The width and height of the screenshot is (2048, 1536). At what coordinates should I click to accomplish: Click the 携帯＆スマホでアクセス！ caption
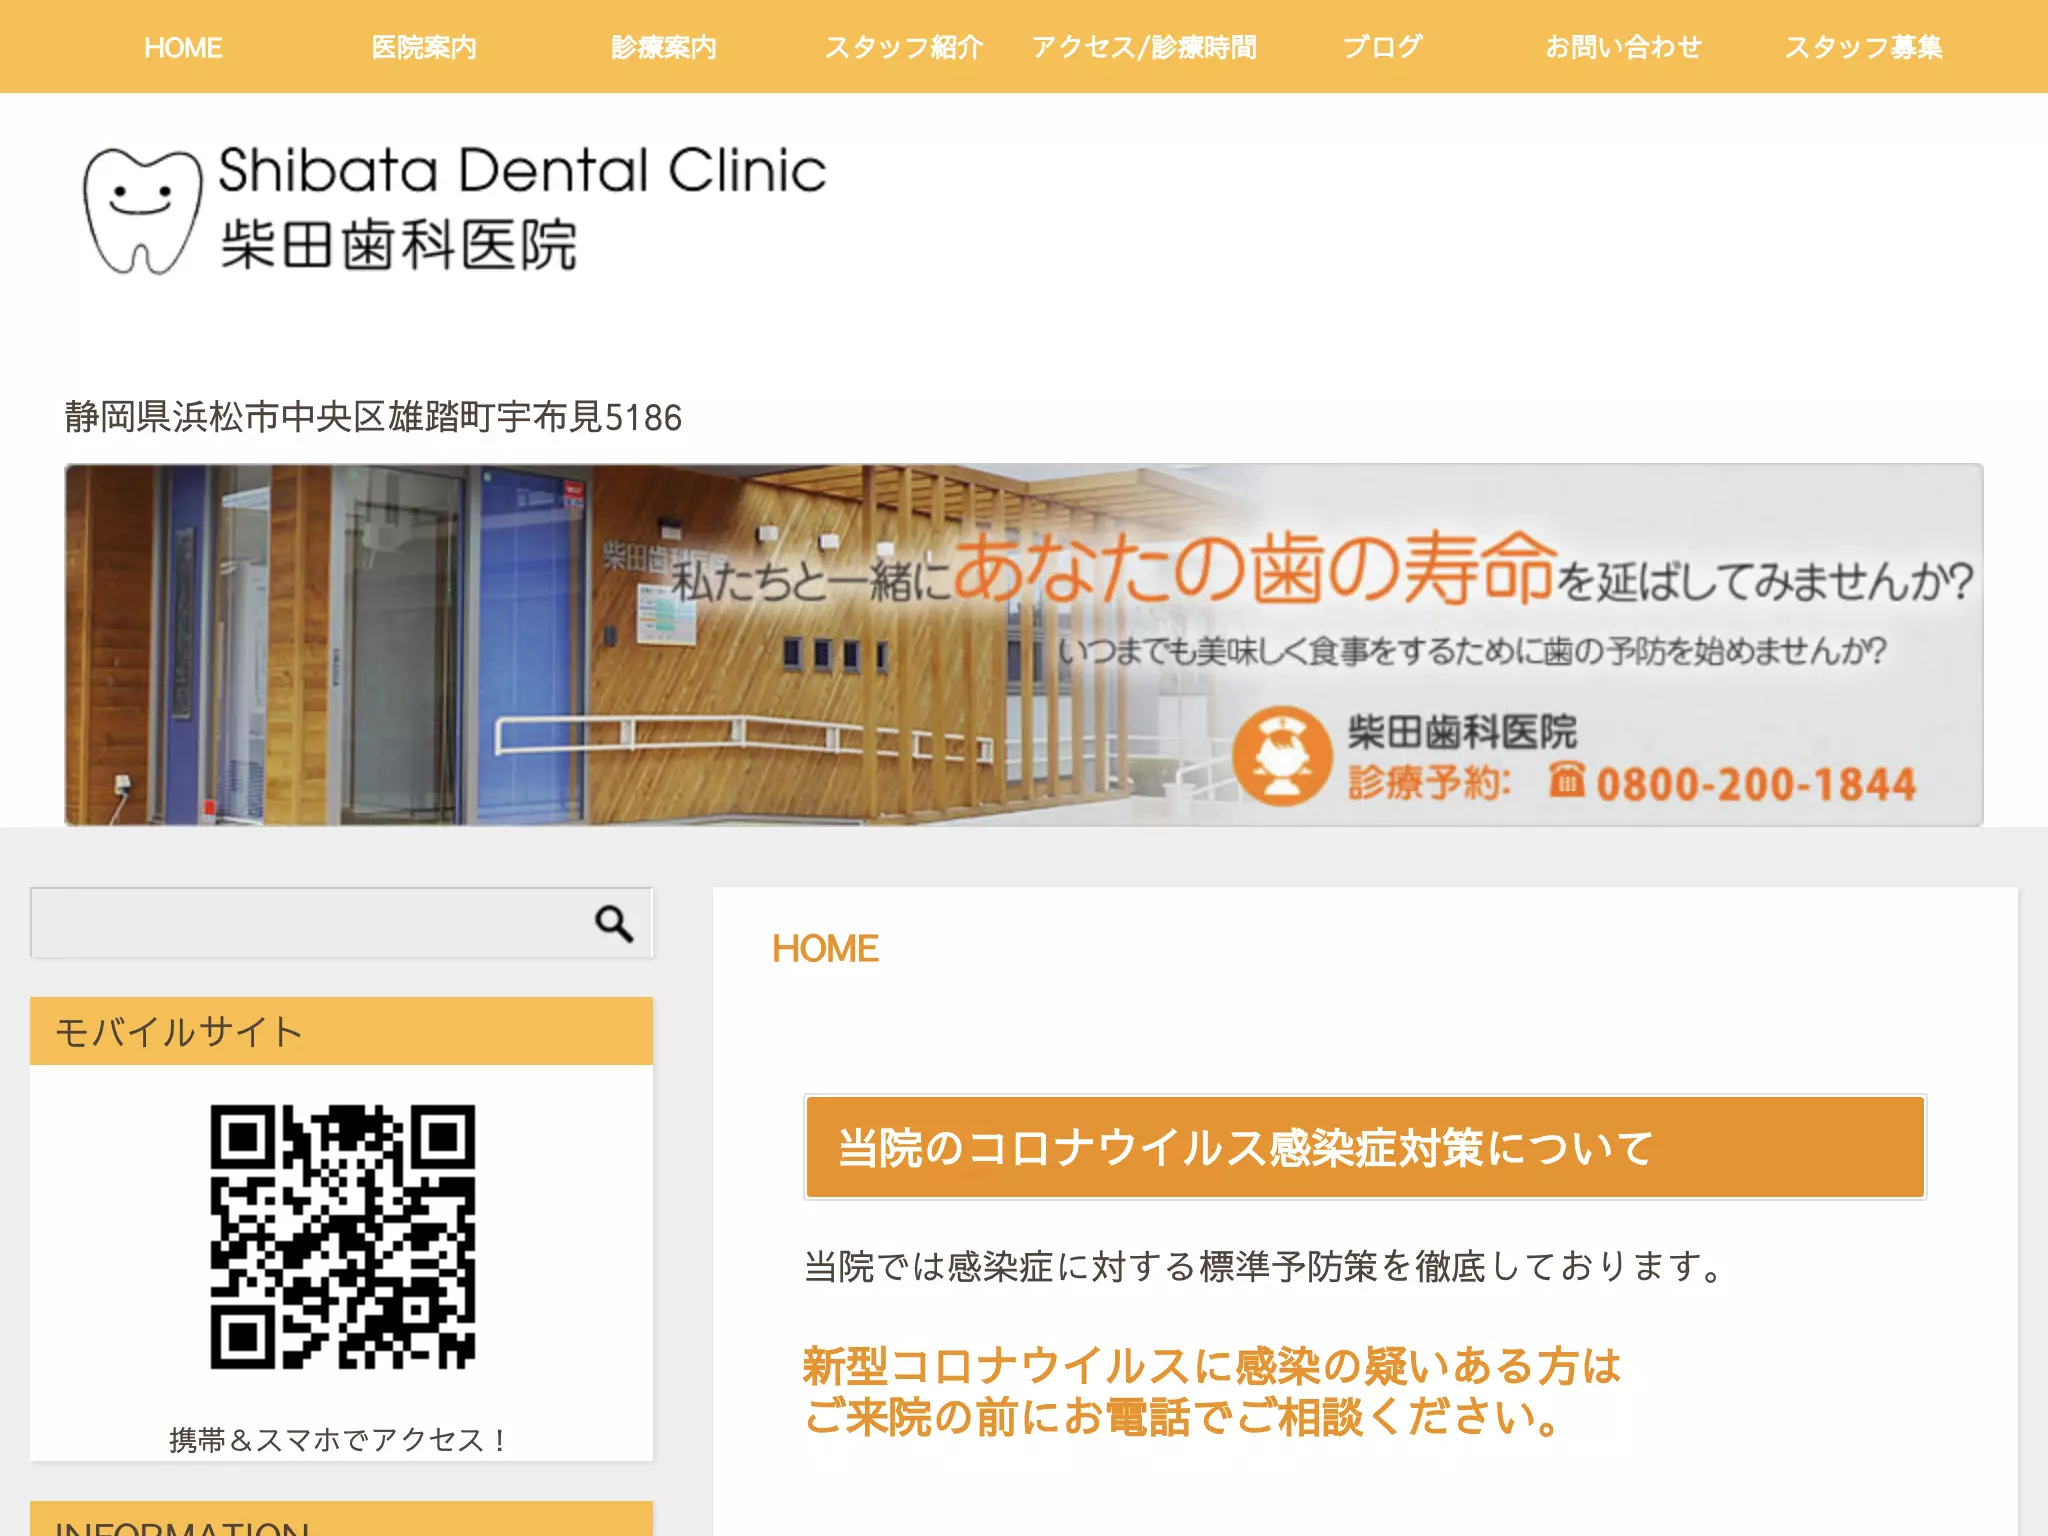pyautogui.click(x=341, y=1440)
